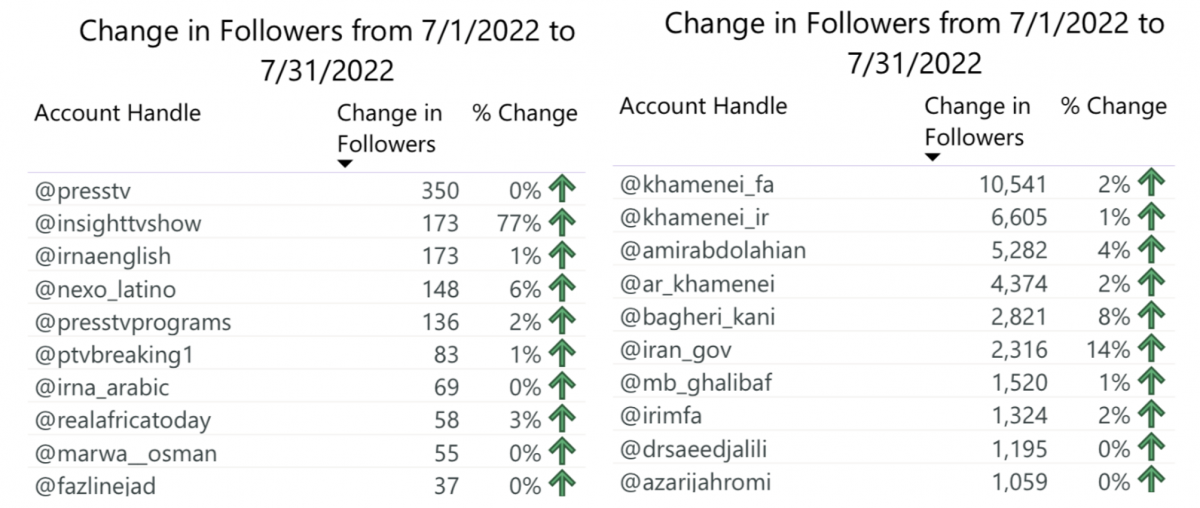Click the green arrow in @bagheri_kani row
Screen dimensions: 1200x508
[x=1152, y=316]
